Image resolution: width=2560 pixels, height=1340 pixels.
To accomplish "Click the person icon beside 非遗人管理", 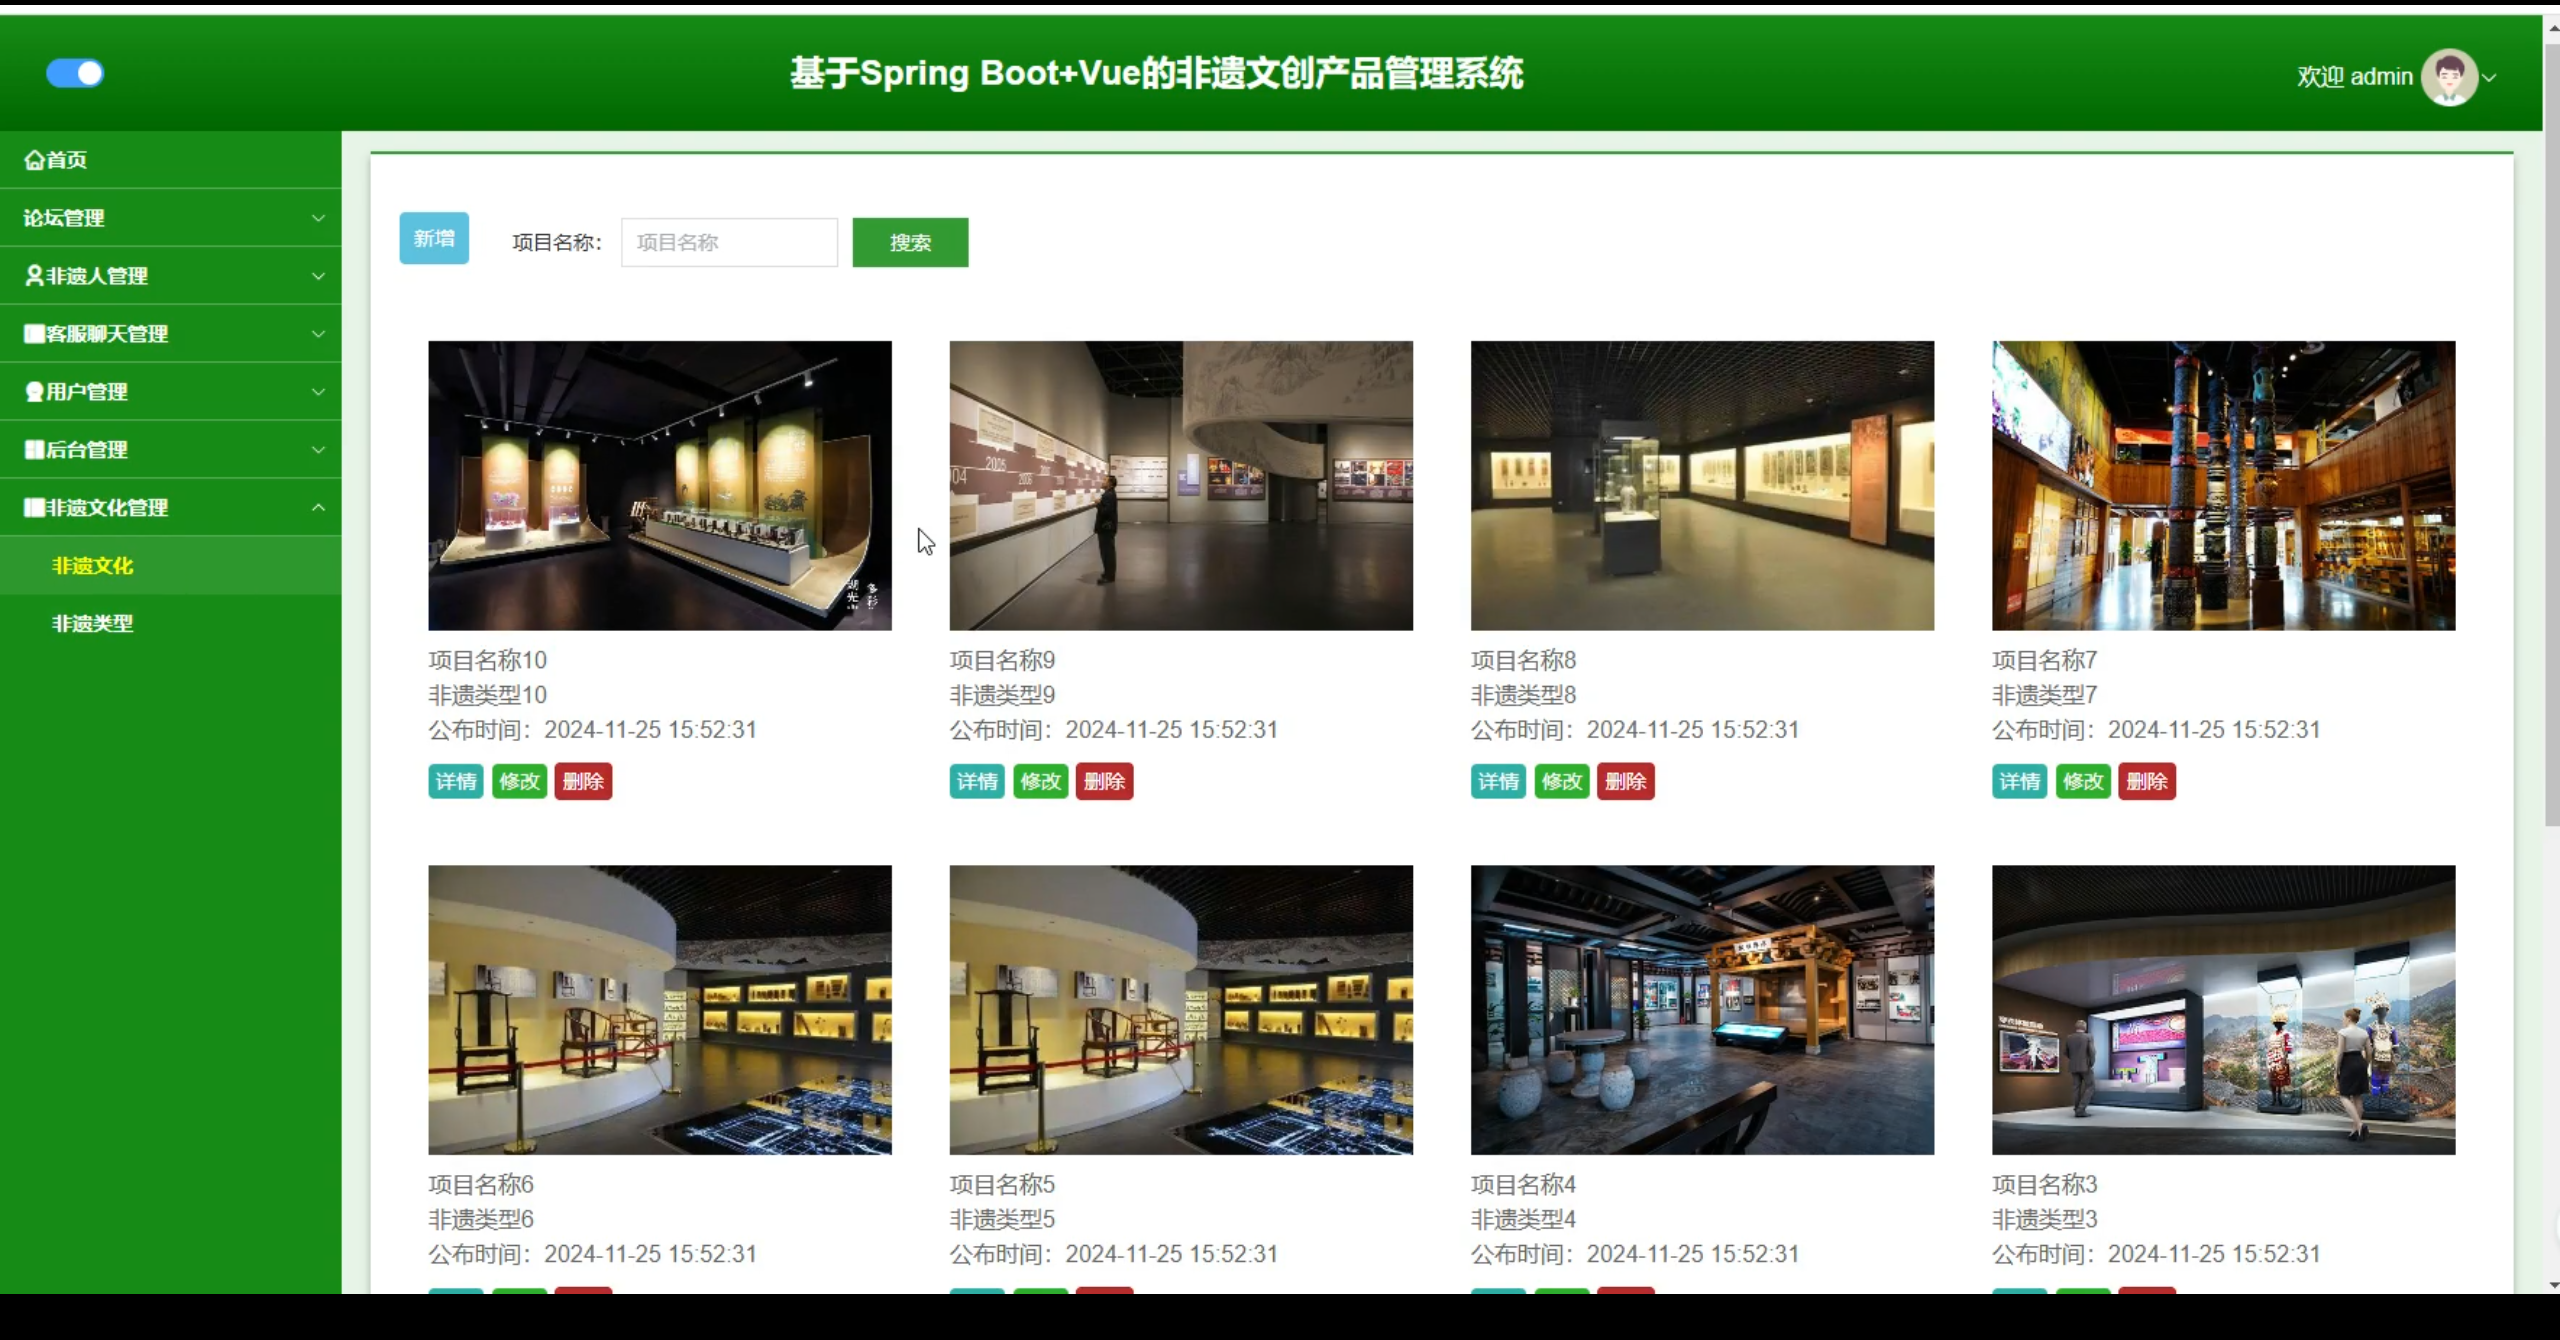I will 34,276.
